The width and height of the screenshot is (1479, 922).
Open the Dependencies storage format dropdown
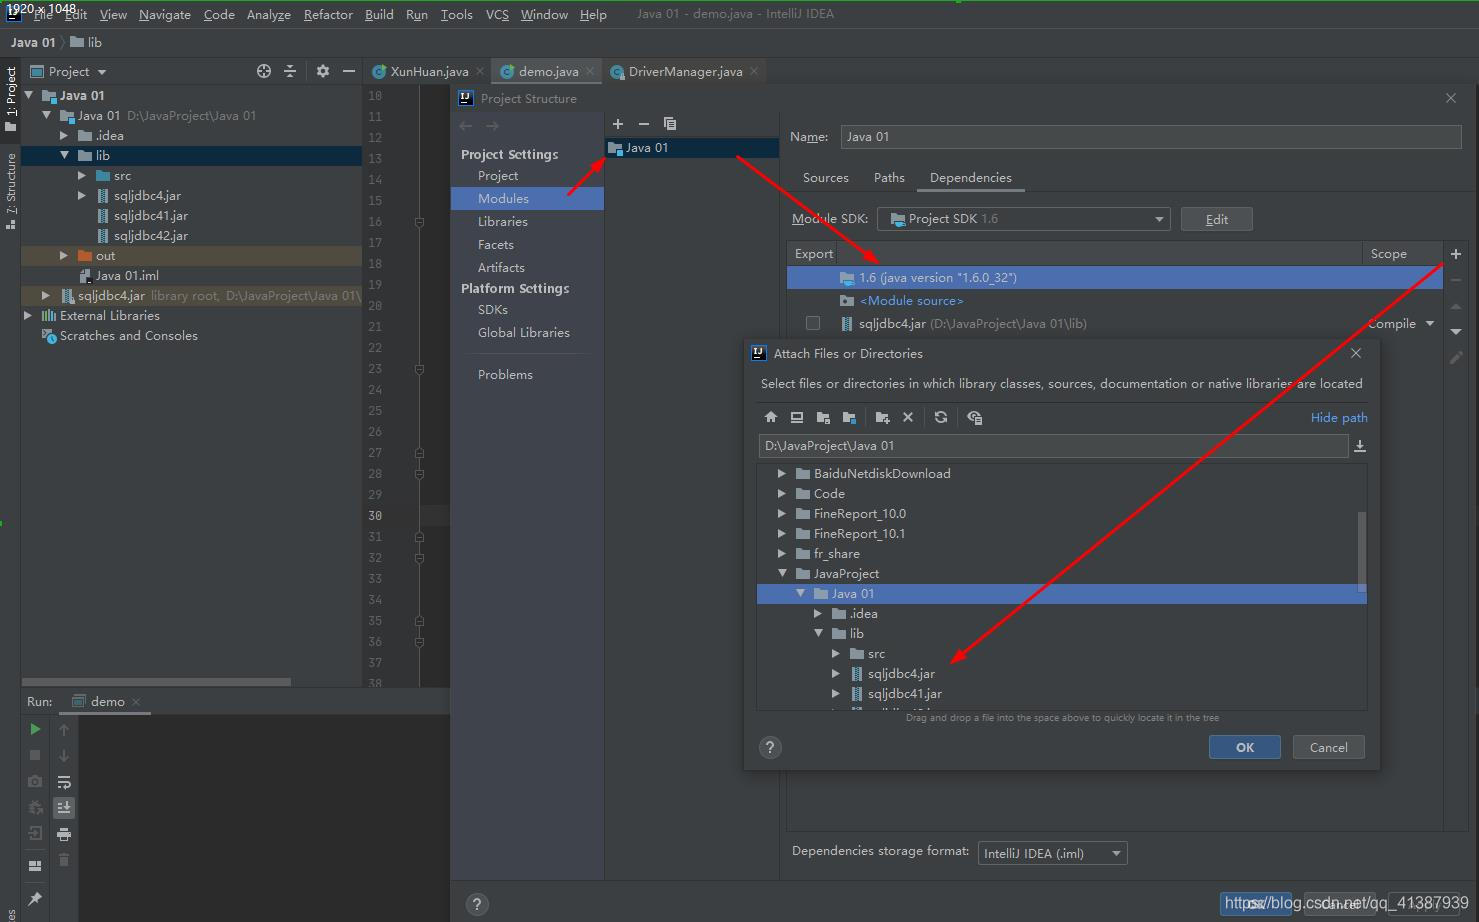pyautogui.click(x=1052, y=853)
